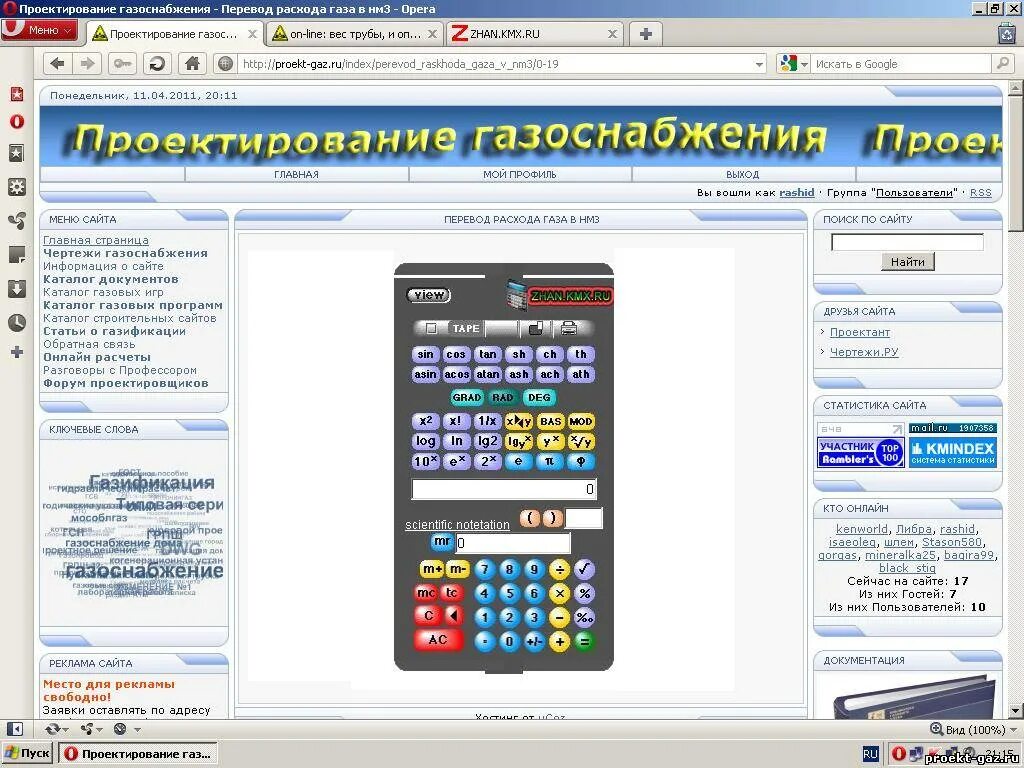Enable DEG mode on the calculator
The width and height of the screenshot is (1024, 768).
(x=538, y=397)
